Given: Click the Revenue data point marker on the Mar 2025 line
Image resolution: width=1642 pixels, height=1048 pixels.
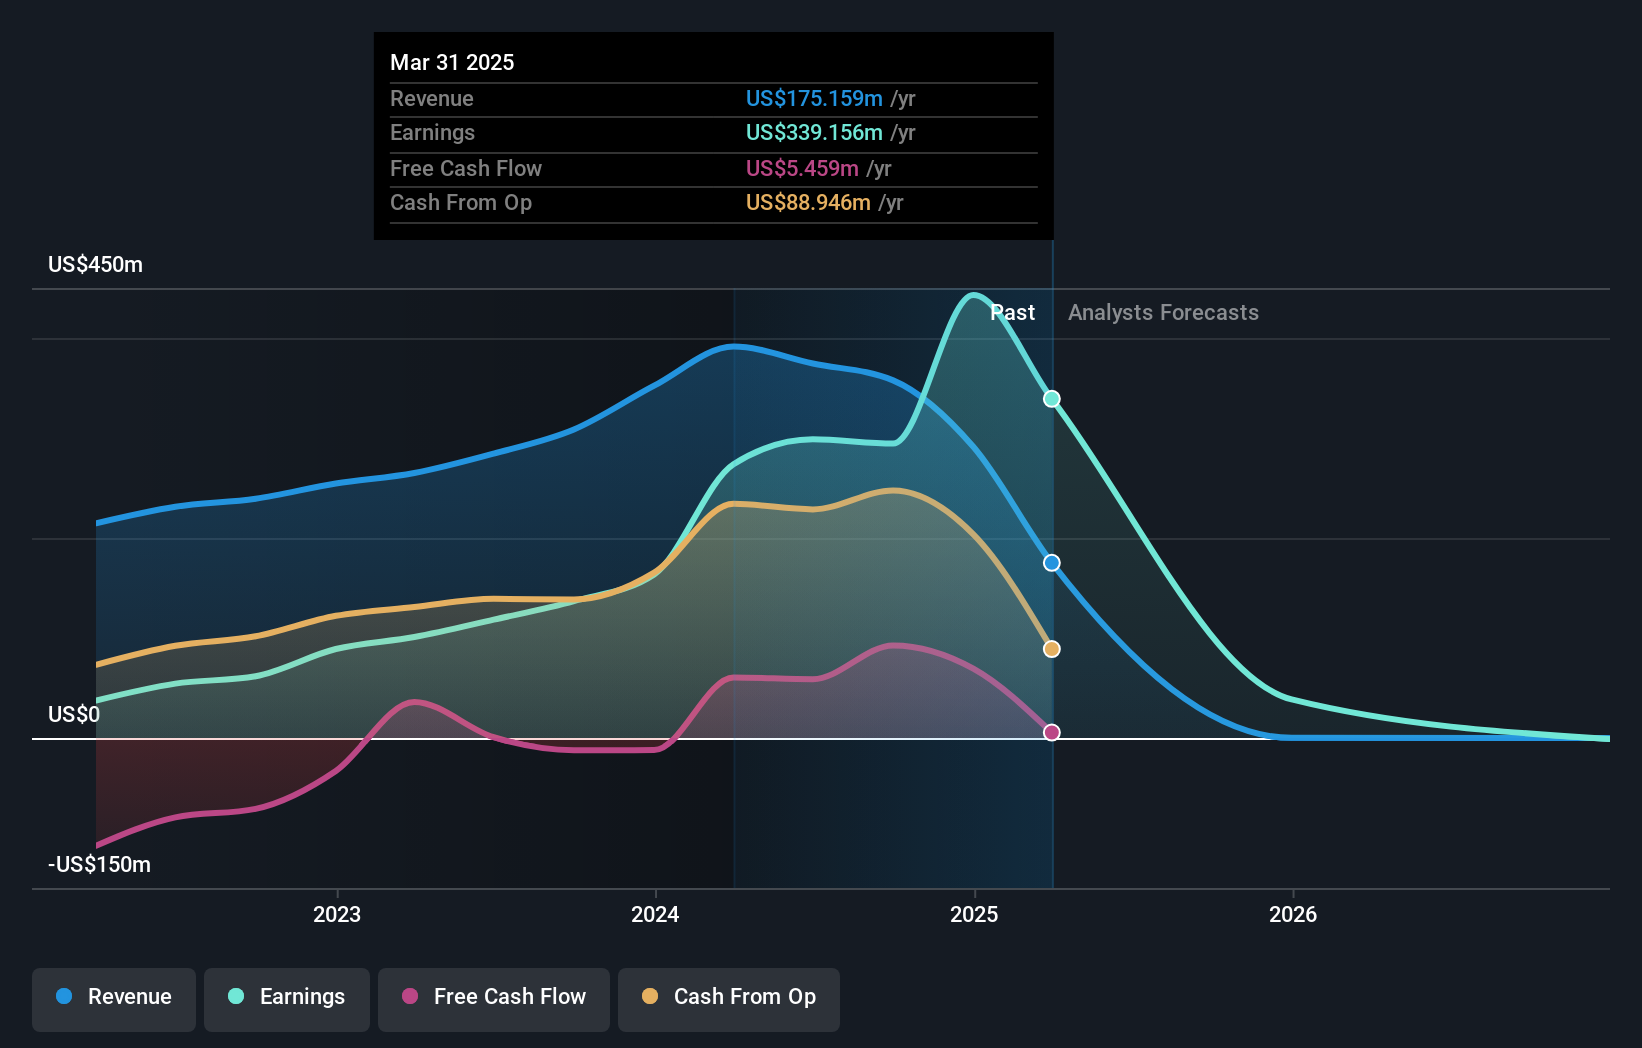Looking at the screenshot, I should coord(1052,563).
